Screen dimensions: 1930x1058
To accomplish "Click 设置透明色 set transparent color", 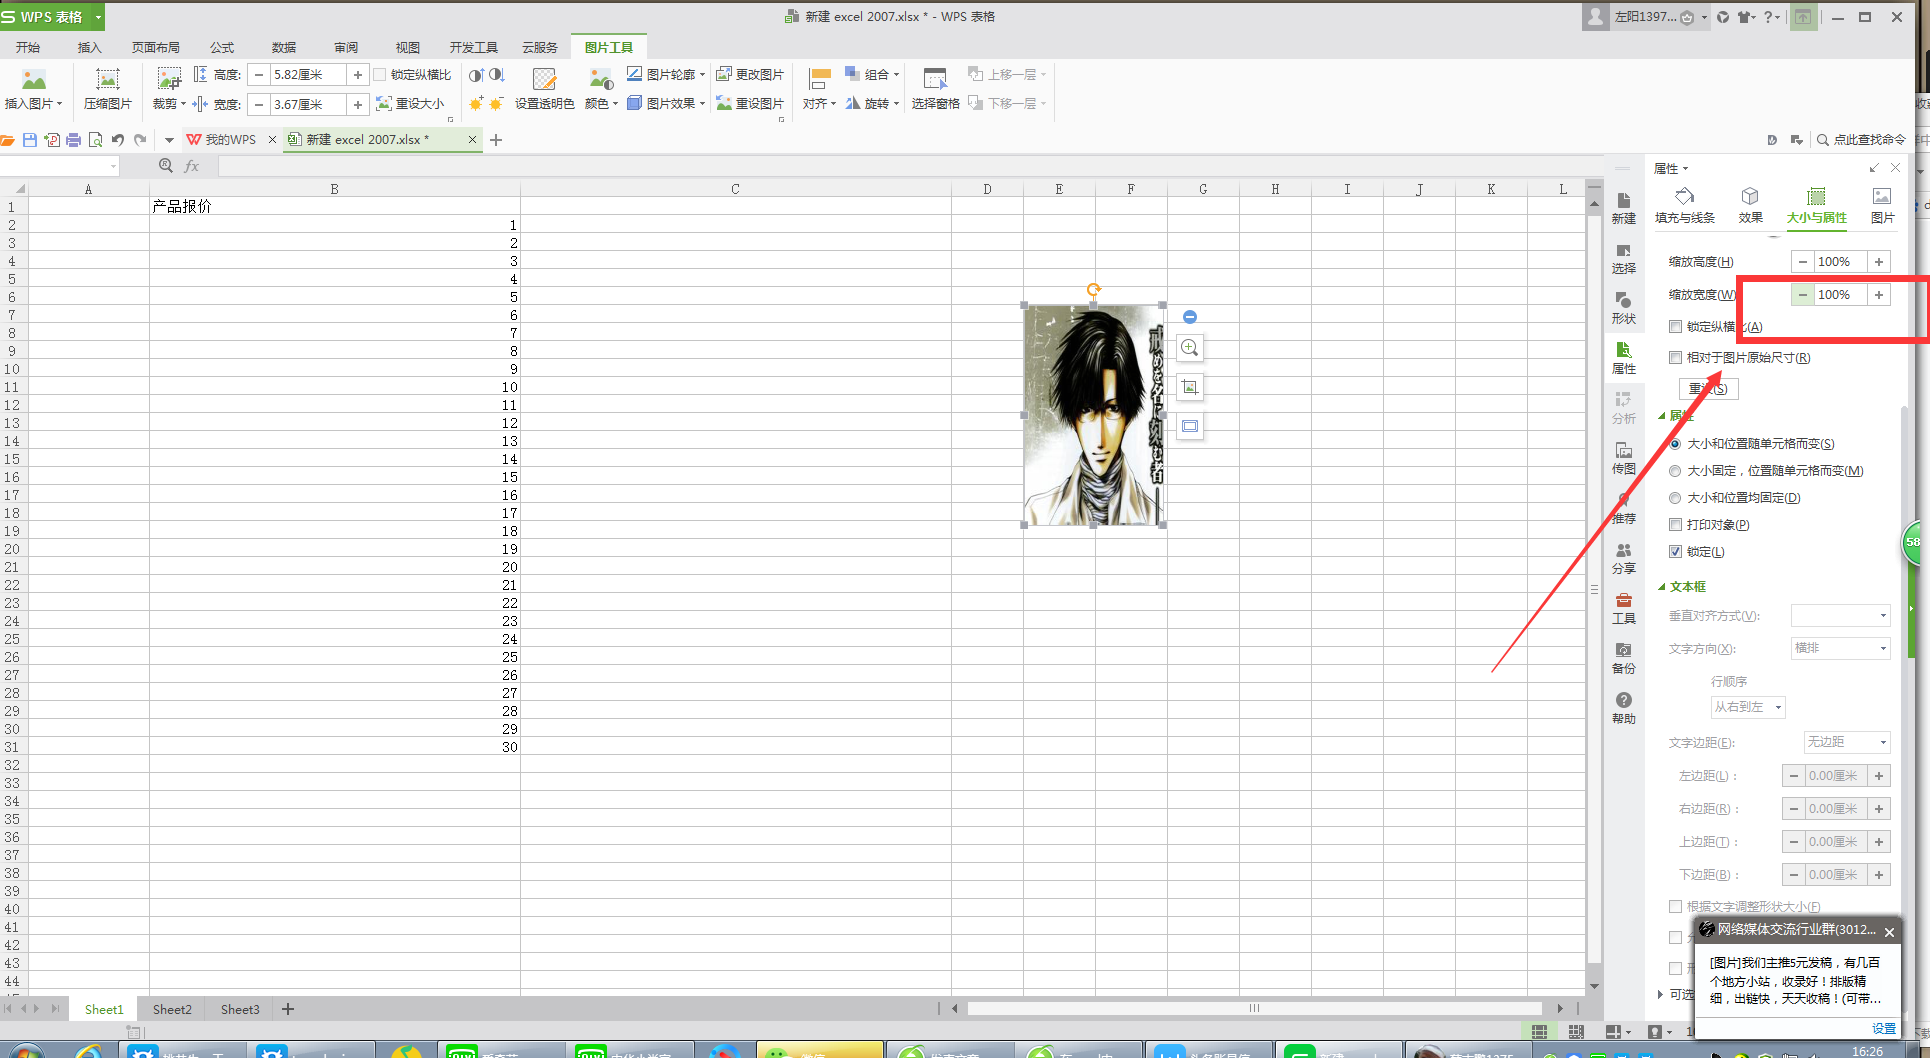I will click(x=544, y=89).
